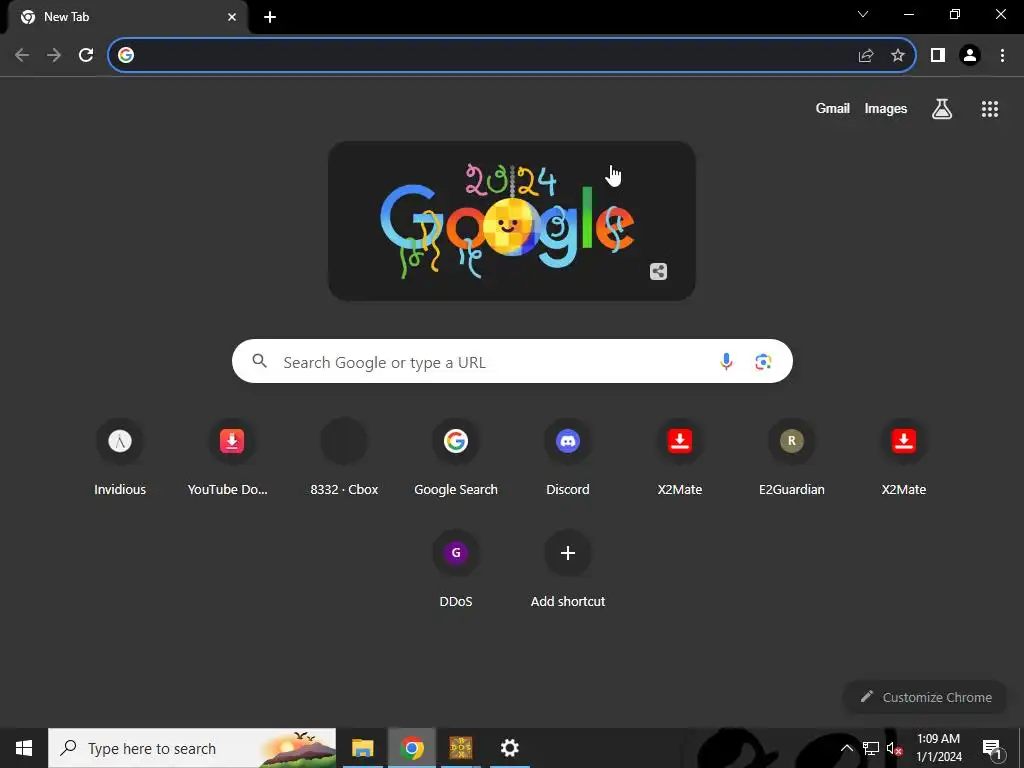Open the X2Mate shortcut next to Discord
This screenshot has width=1024, height=768.
[680, 457]
